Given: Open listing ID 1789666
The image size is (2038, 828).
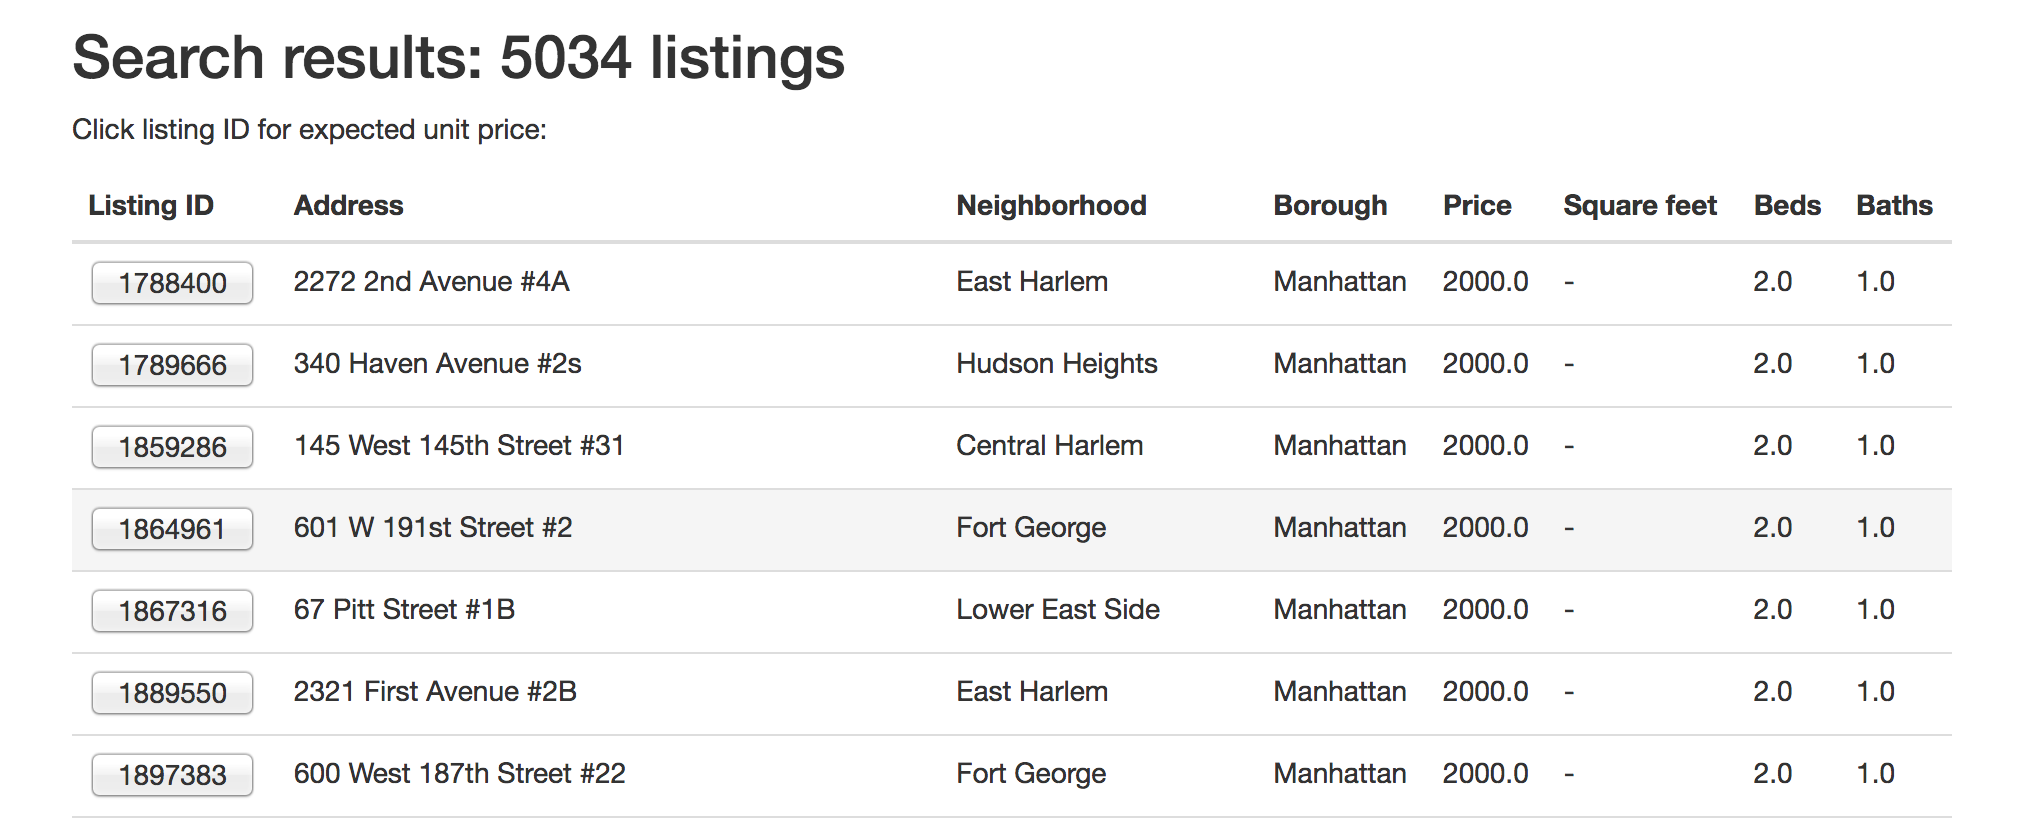Looking at the screenshot, I should click(172, 365).
